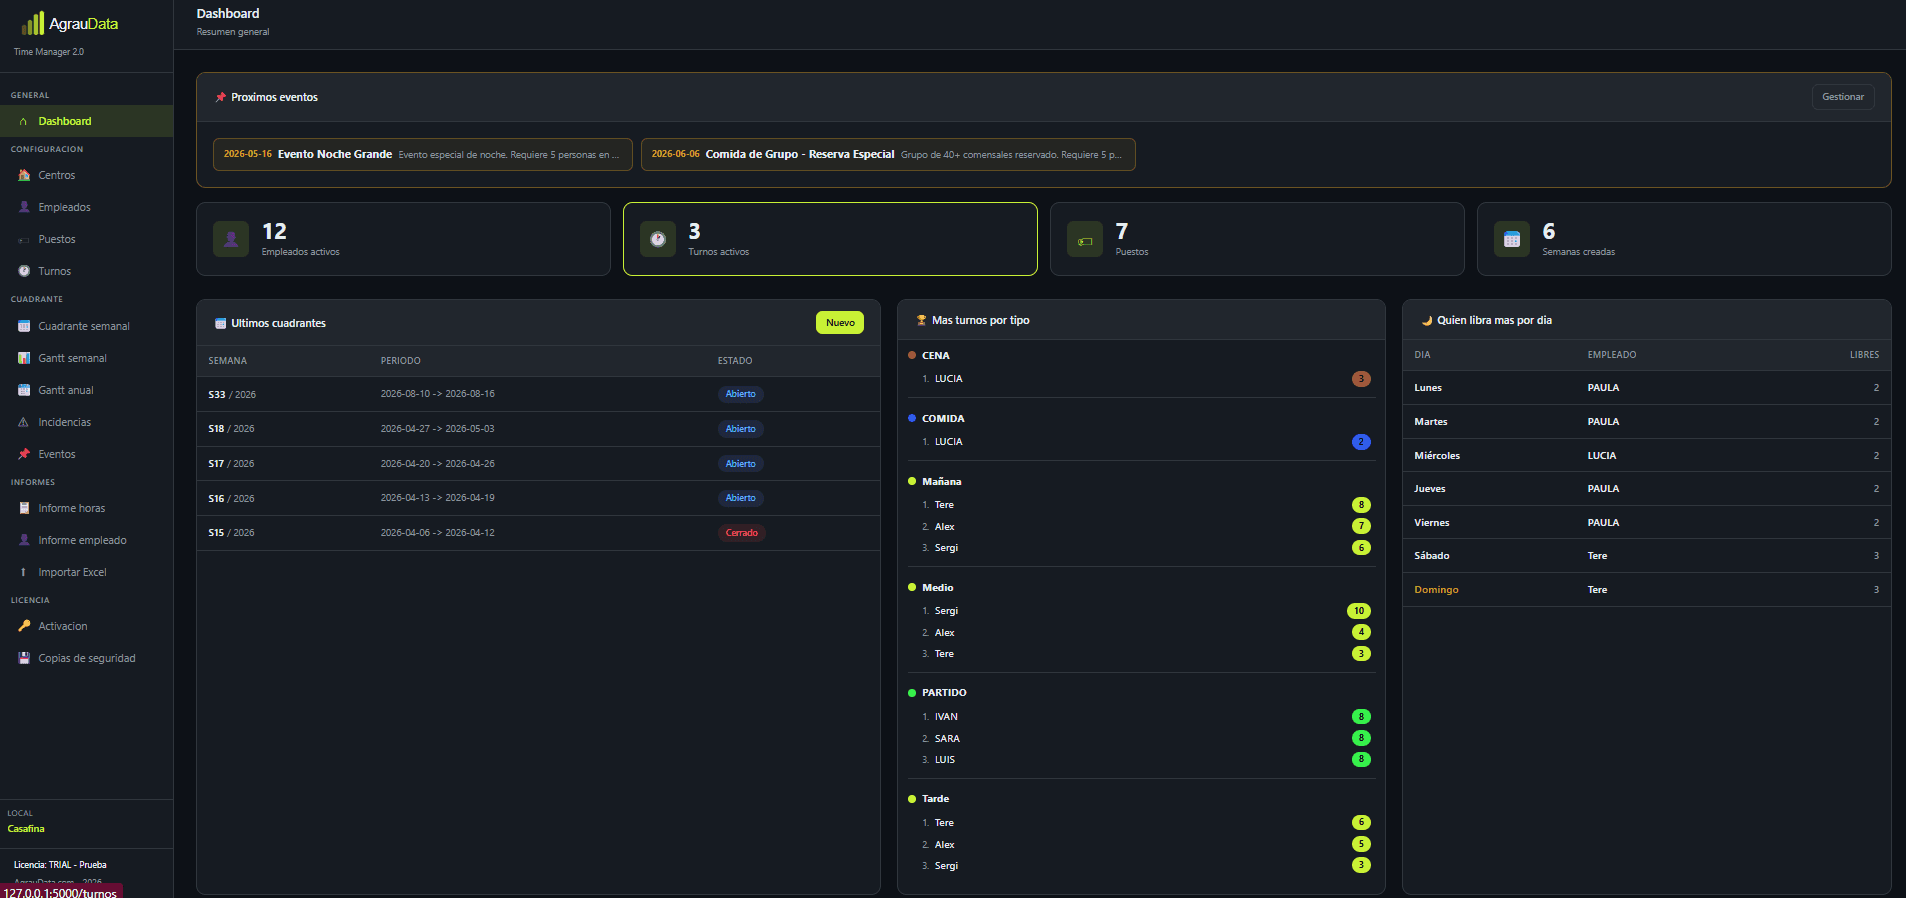This screenshot has height=898, width=1906.
Task: Click the Gestionar button
Action: click(x=1842, y=97)
